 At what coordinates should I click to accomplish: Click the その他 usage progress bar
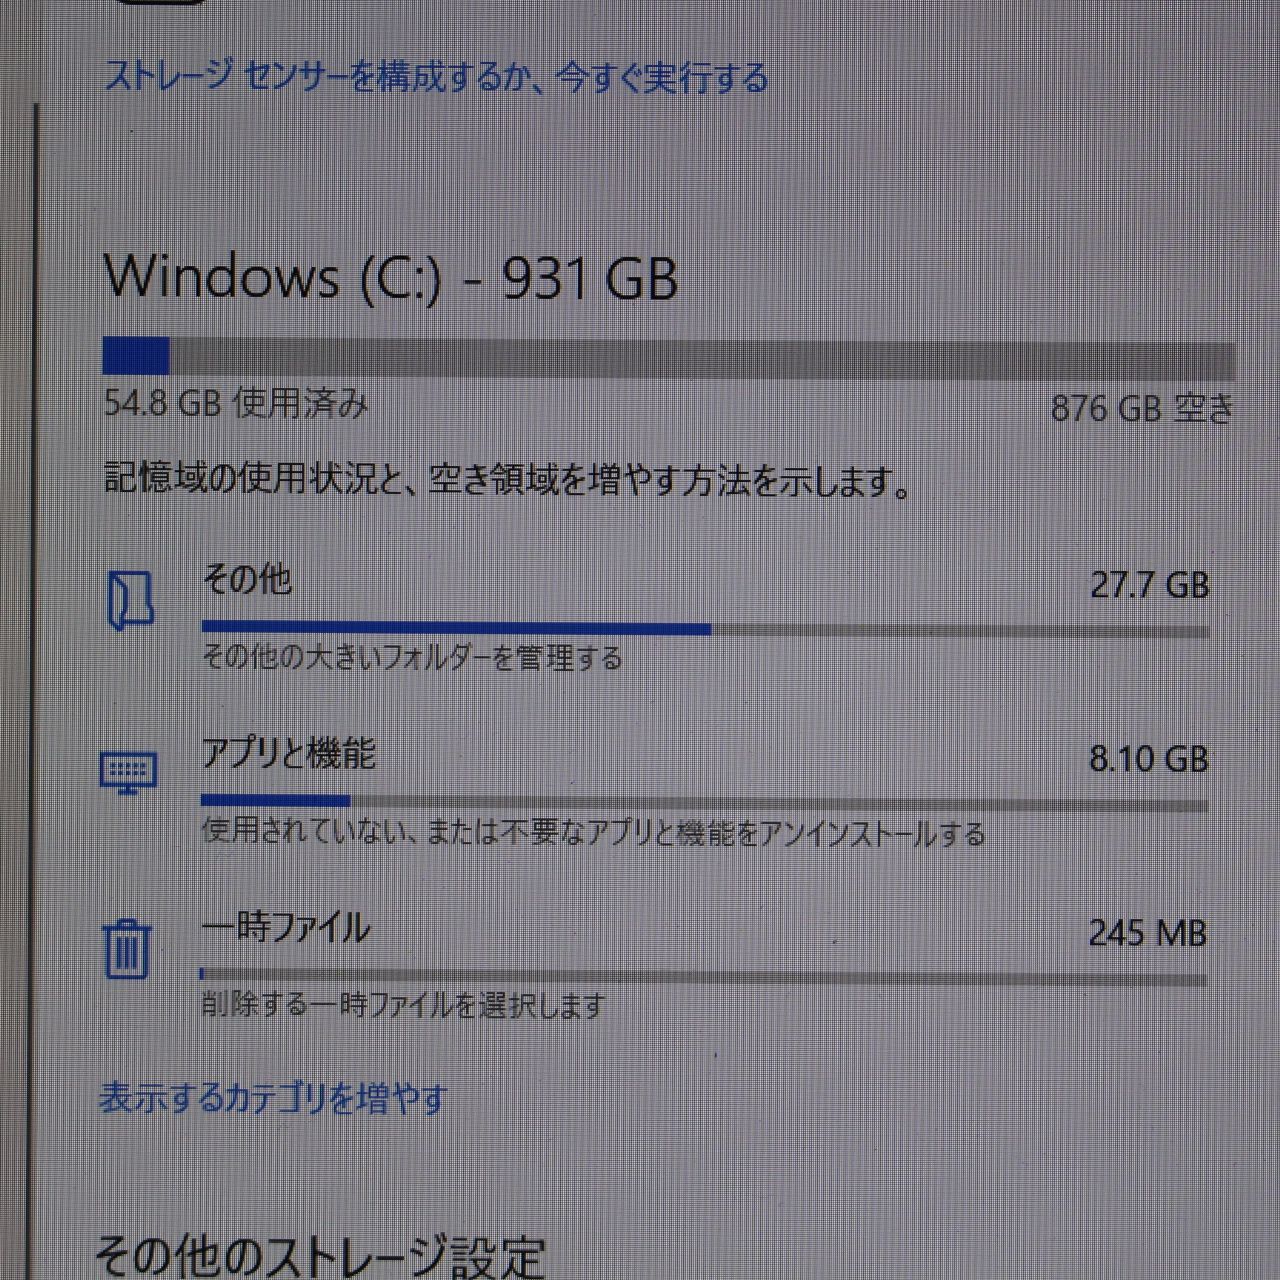coord(705,629)
